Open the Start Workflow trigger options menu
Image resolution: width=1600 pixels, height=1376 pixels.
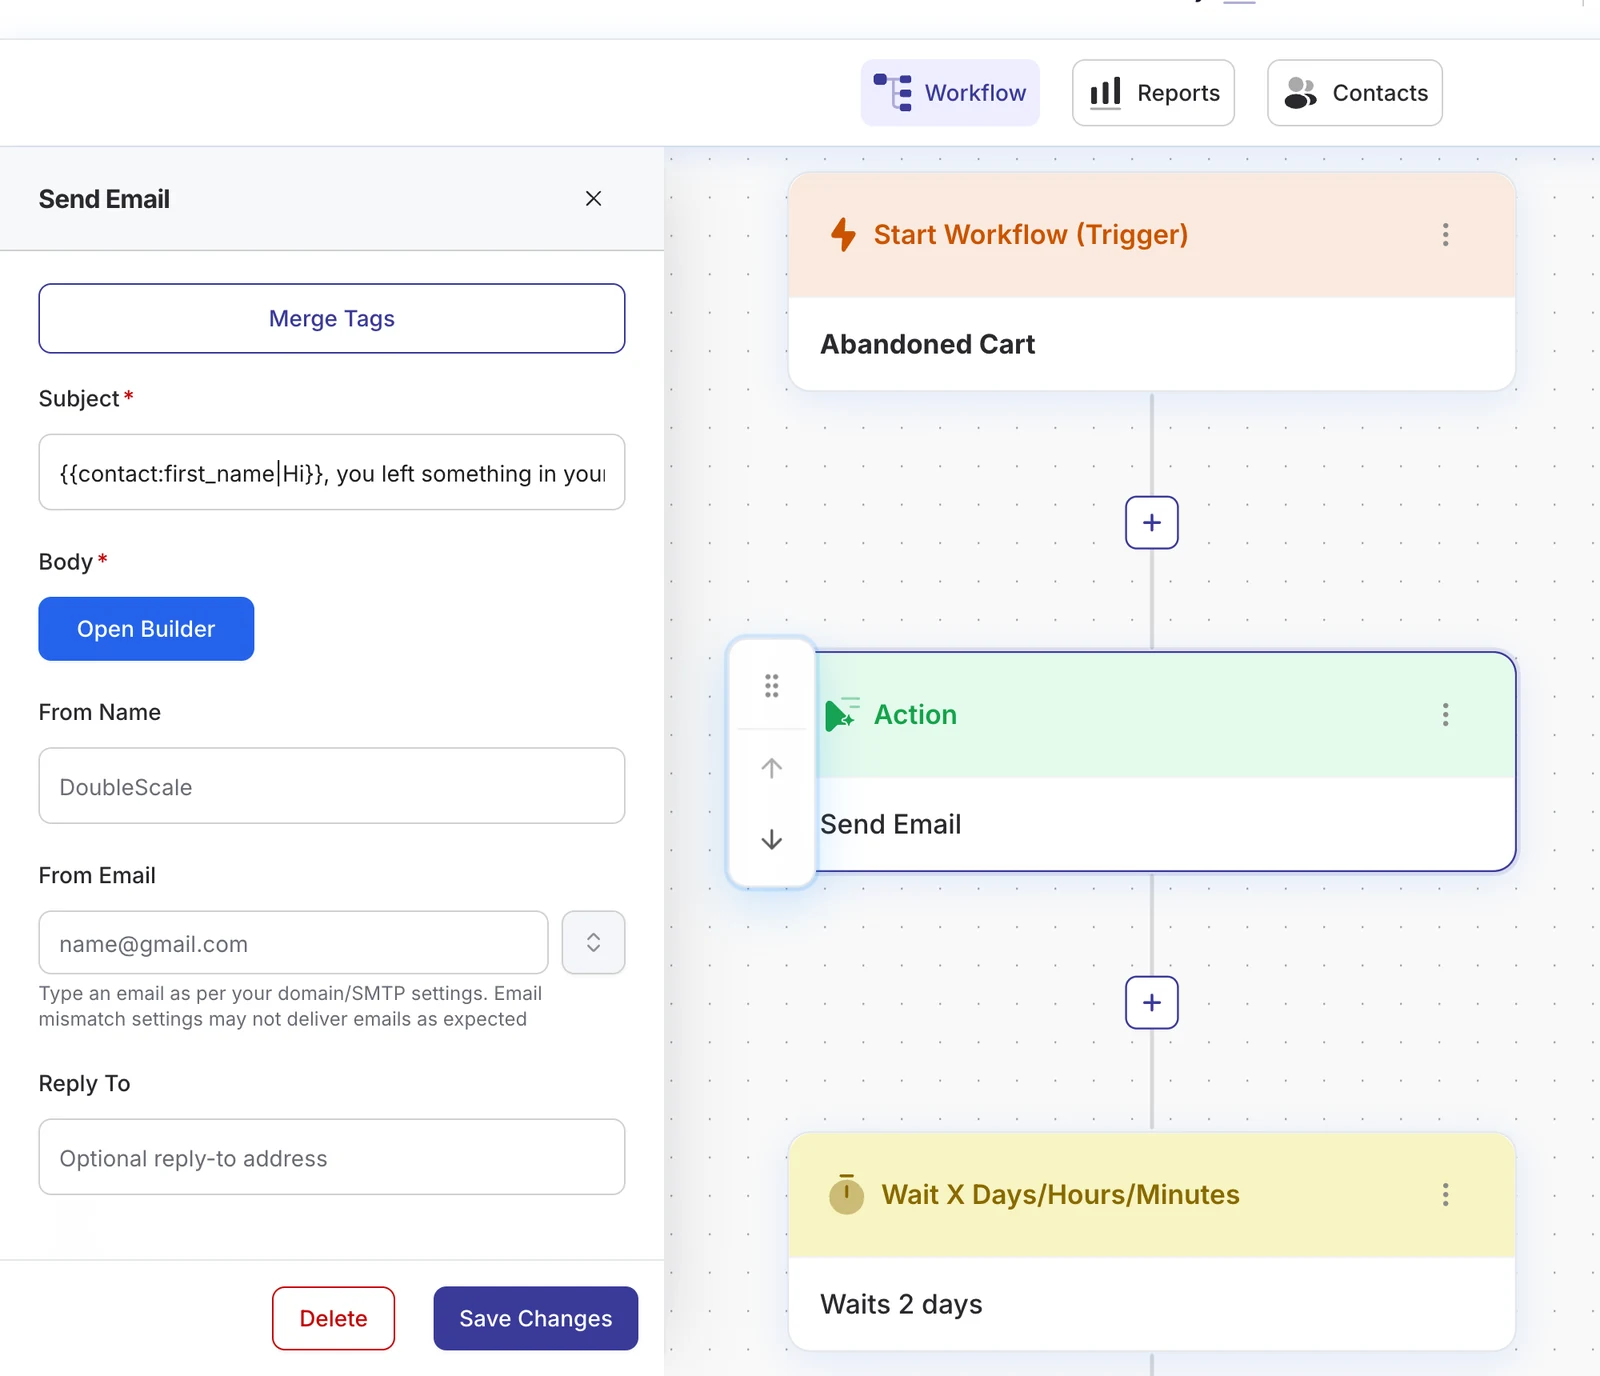(x=1445, y=235)
